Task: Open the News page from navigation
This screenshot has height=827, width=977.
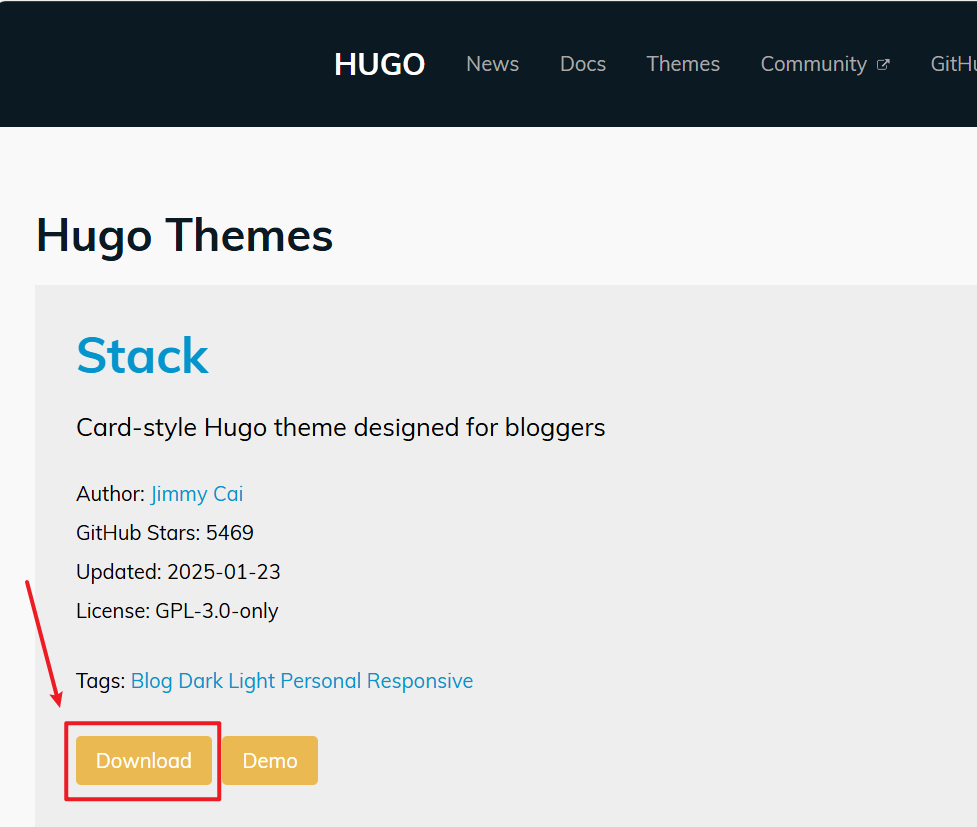Action: (x=492, y=64)
